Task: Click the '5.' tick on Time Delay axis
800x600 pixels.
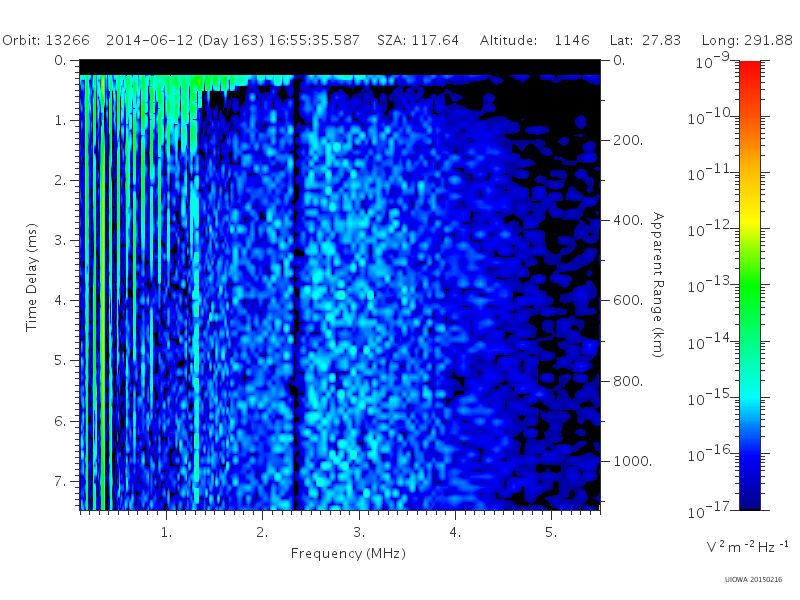Action: tap(60, 361)
